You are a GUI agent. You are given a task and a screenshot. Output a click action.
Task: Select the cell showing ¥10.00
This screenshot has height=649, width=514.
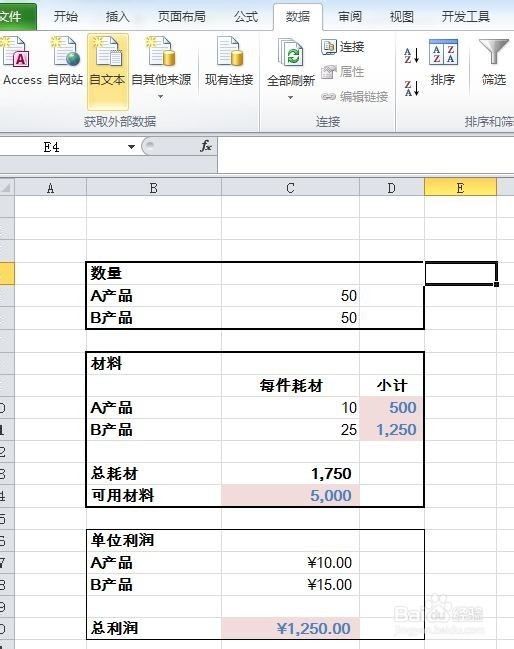290,562
